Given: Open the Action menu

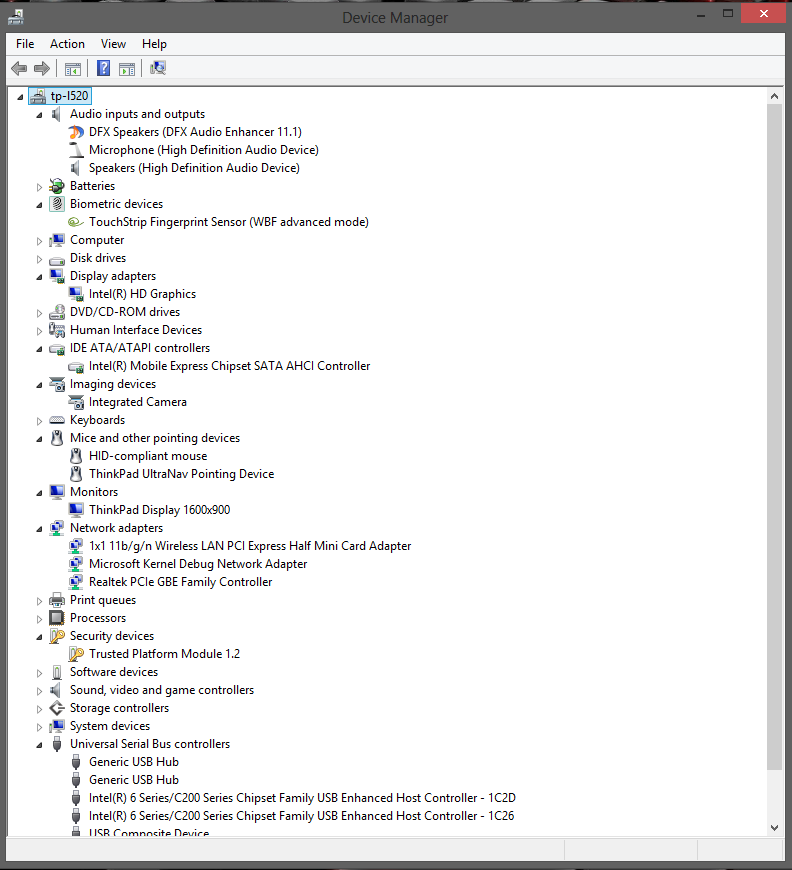Looking at the screenshot, I should (x=67, y=44).
